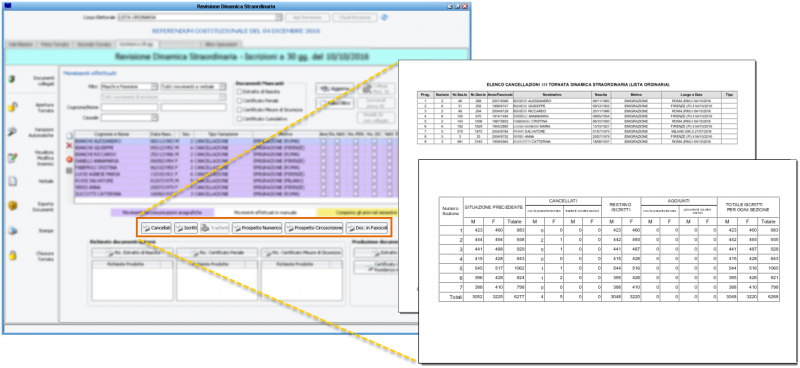Enable Certificato Misure di Sicurezza checkbox
The image size is (800, 368).
click(239, 110)
